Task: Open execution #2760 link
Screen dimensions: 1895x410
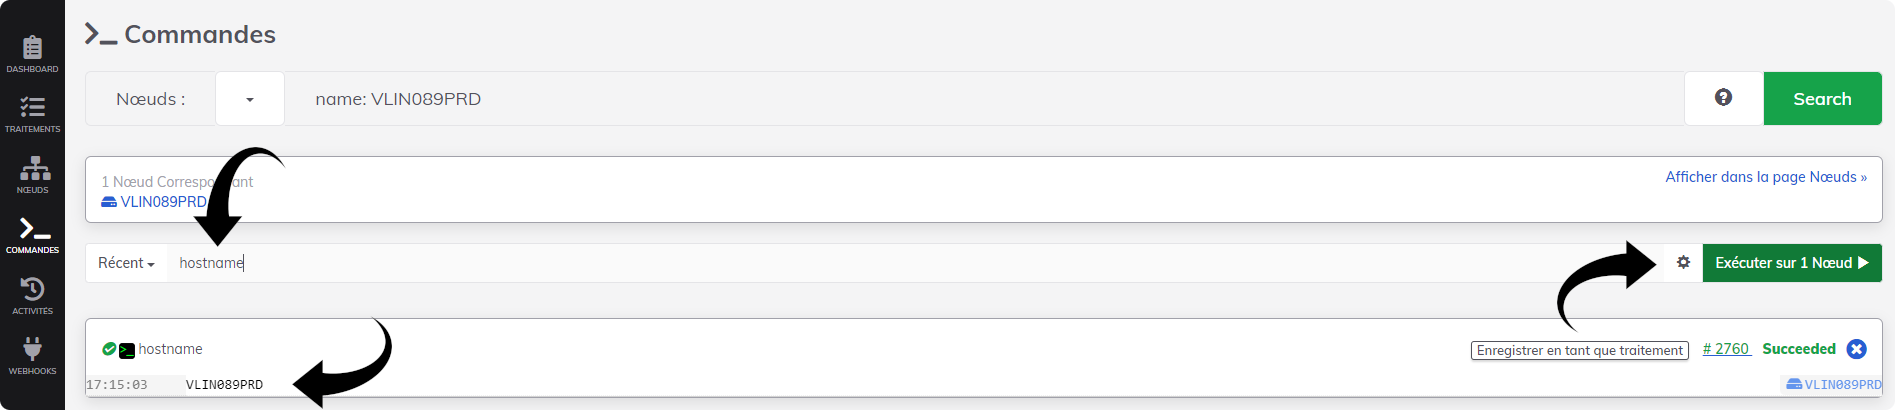Action: (1726, 349)
